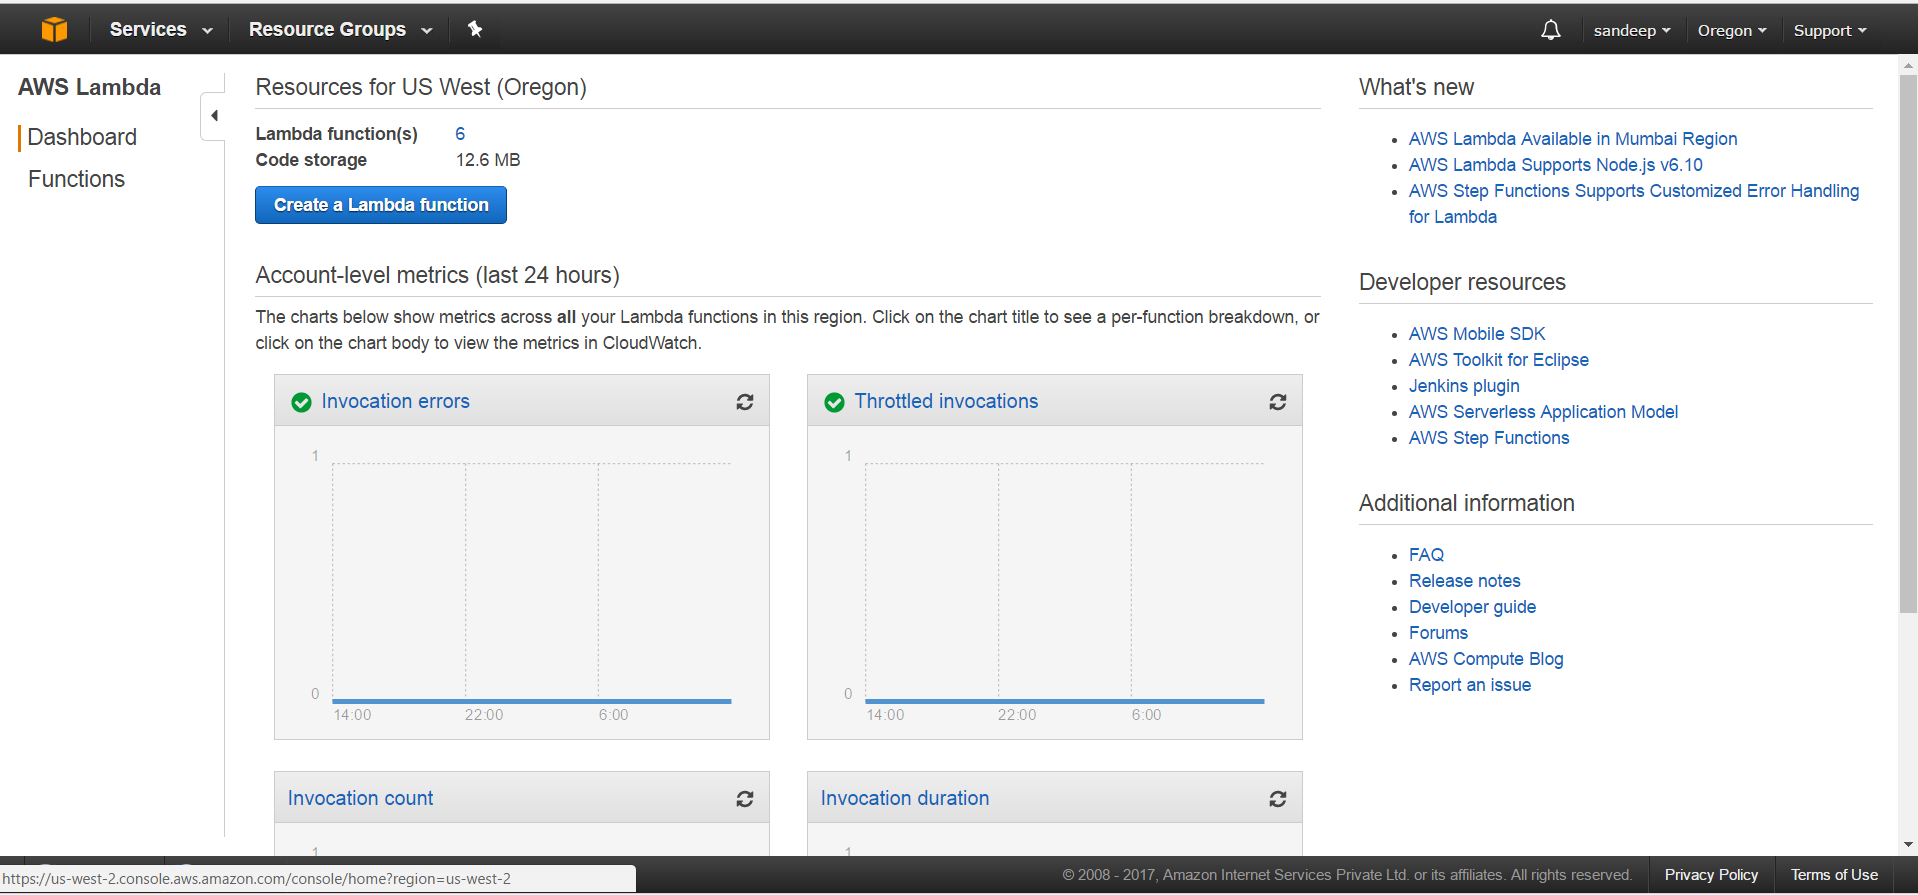
Task: Open the Release notes link
Action: tap(1465, 581)
